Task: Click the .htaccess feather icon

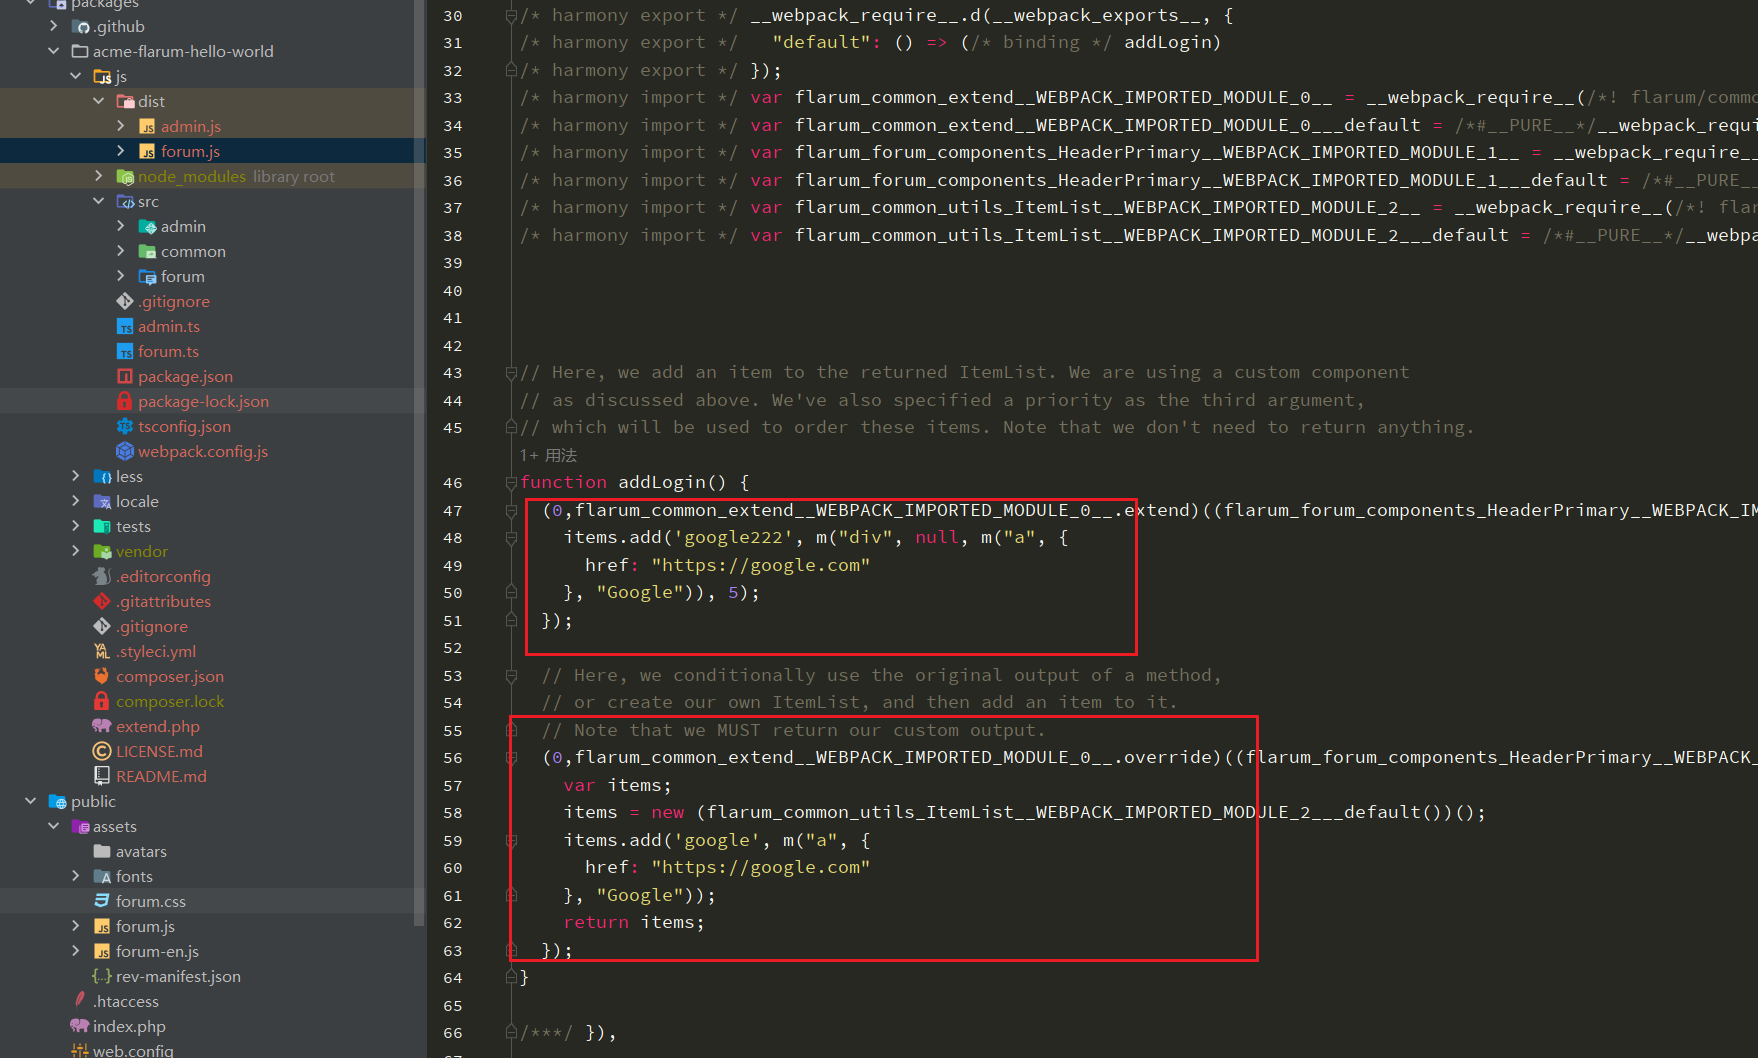Action: coord(80,1000)
